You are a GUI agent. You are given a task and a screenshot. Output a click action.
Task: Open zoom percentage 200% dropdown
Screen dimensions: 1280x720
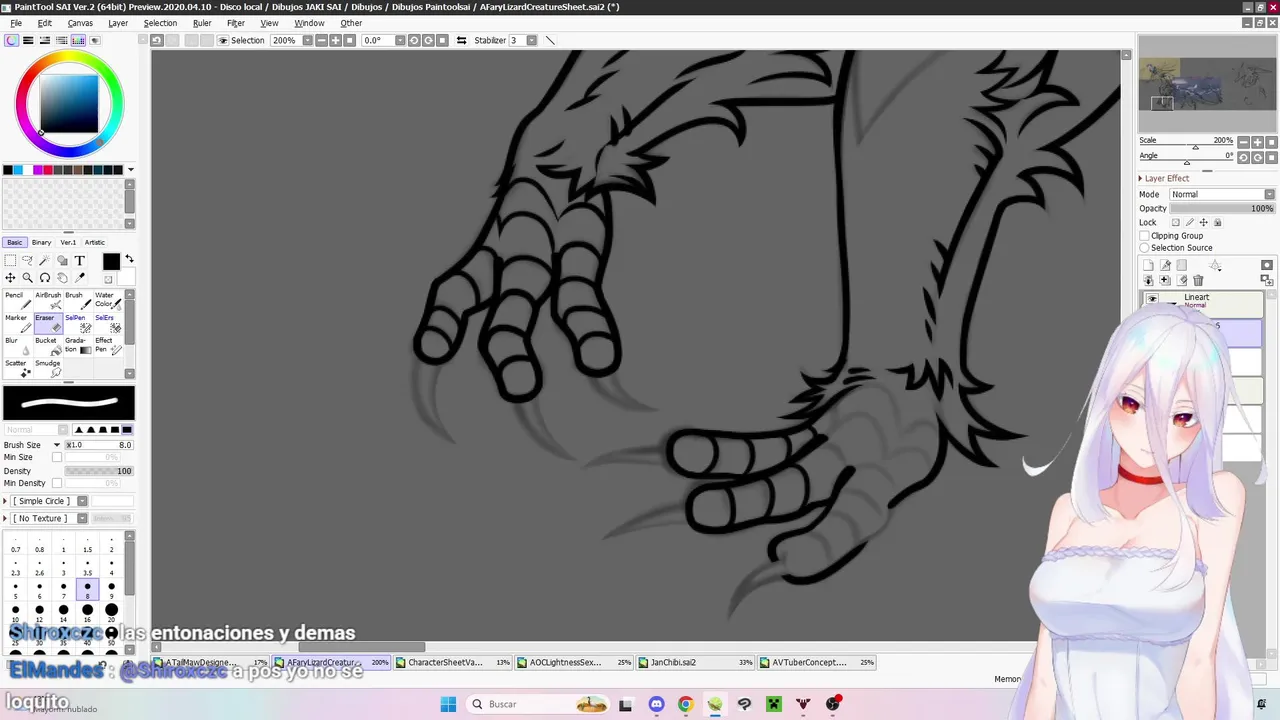pos(307,40)
